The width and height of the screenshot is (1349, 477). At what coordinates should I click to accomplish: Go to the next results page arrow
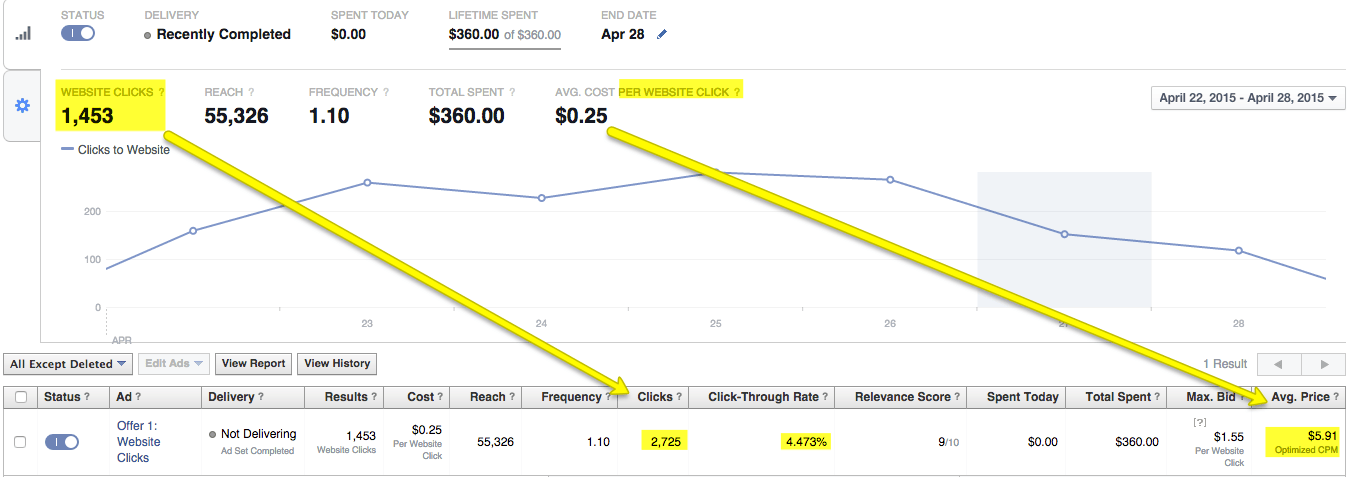pos(1324,364)
